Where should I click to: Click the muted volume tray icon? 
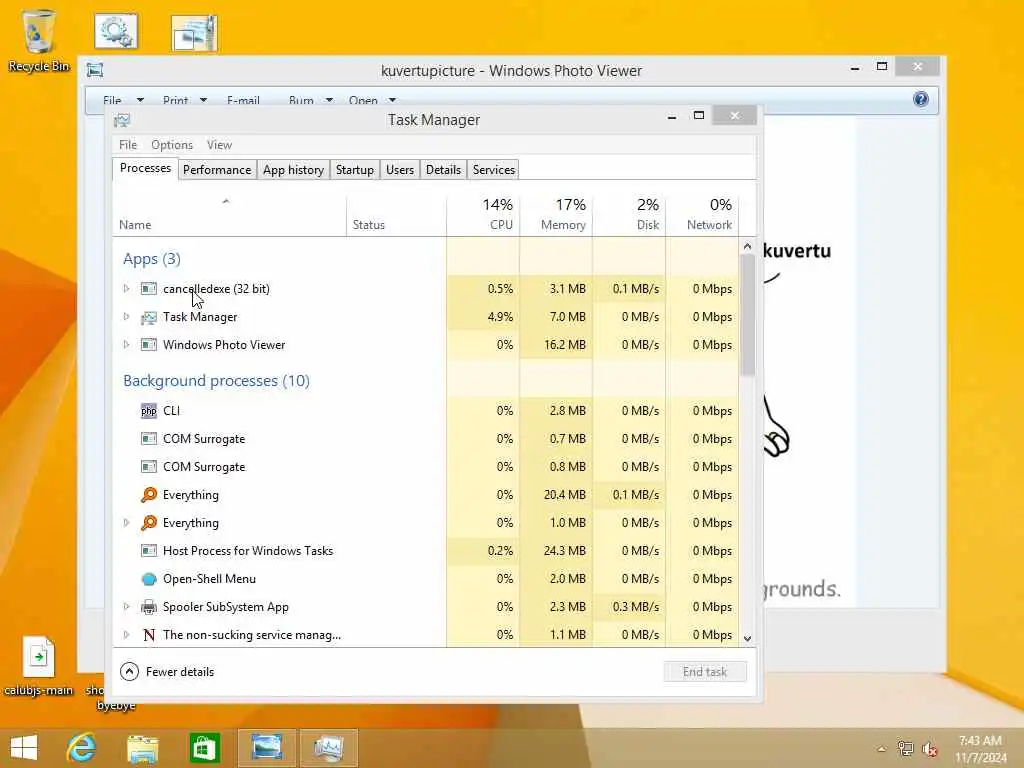(929, 748)
